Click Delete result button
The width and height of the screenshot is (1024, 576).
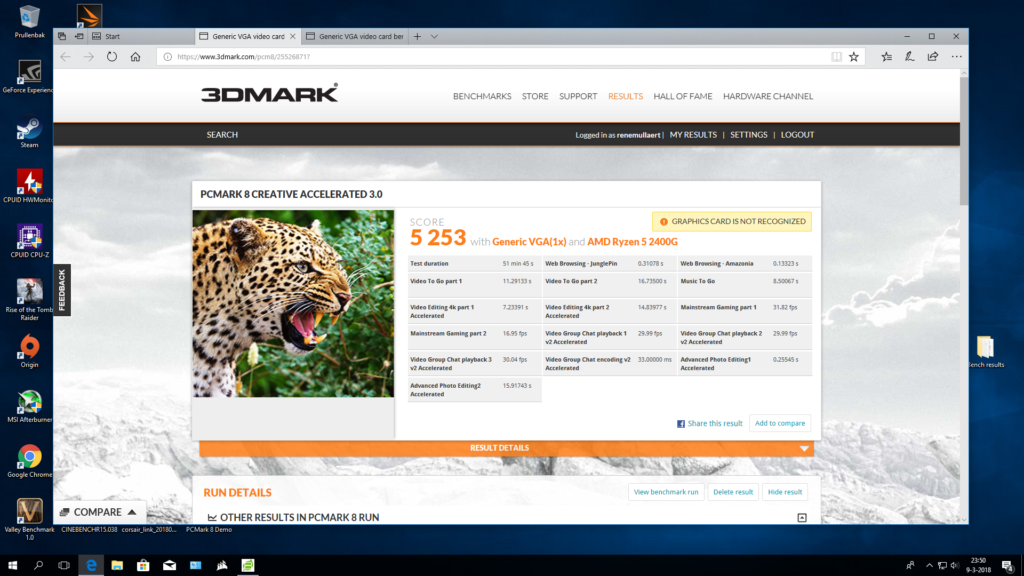tap(733, 492)
